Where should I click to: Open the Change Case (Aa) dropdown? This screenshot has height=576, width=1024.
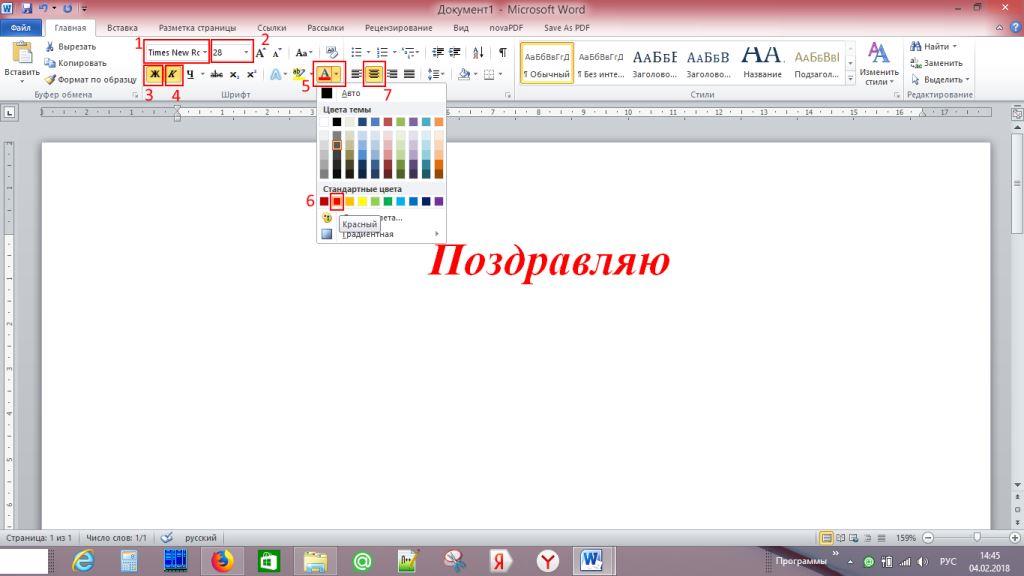click(x=304, y=52)
